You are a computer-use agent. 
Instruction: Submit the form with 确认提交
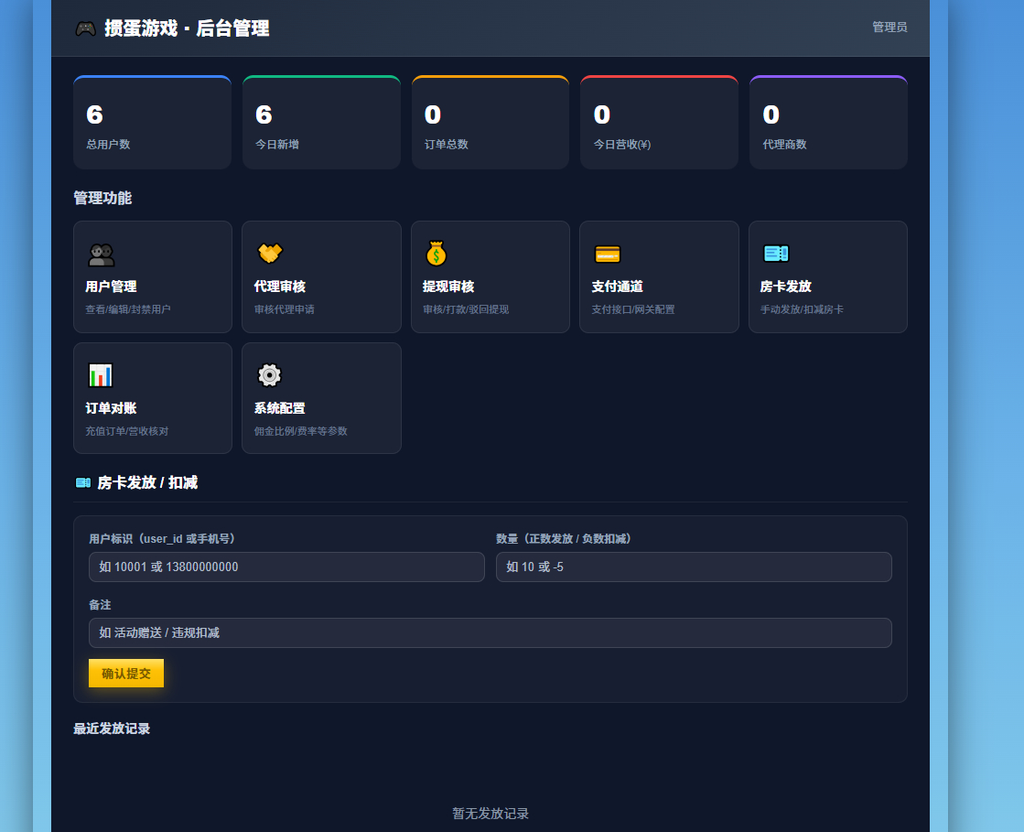click(x=126, y=673)
